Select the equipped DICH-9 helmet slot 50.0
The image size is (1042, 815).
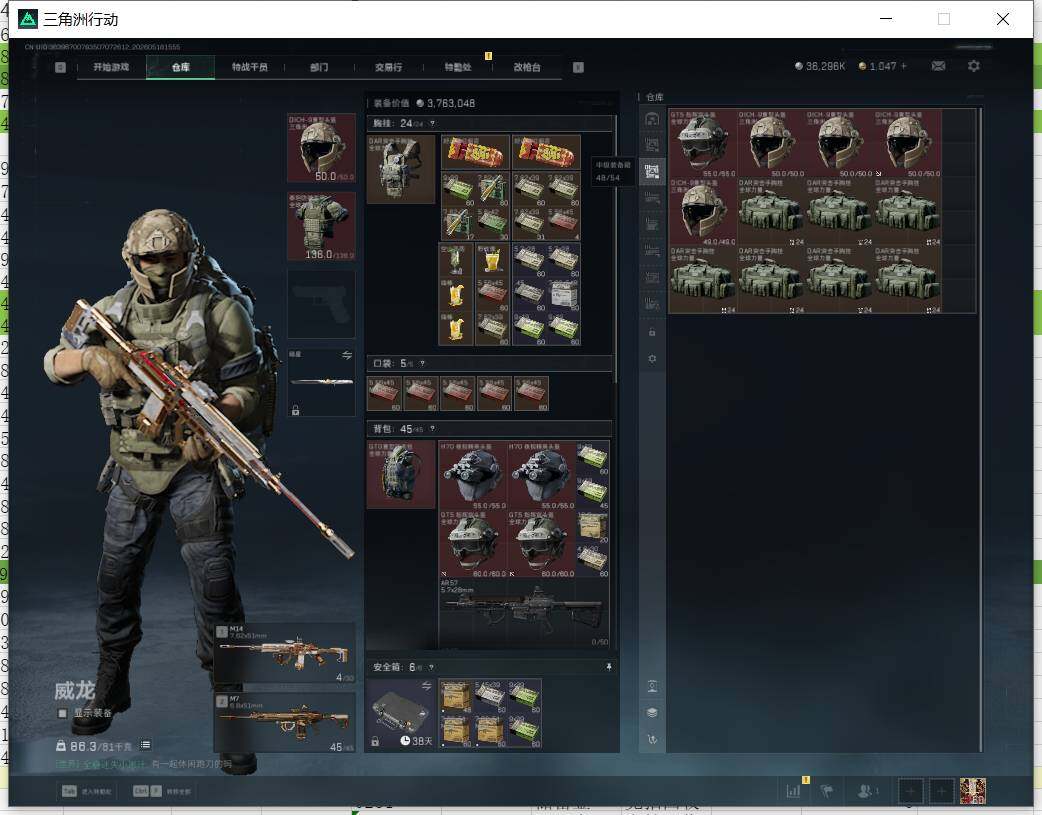click(321, 148)
